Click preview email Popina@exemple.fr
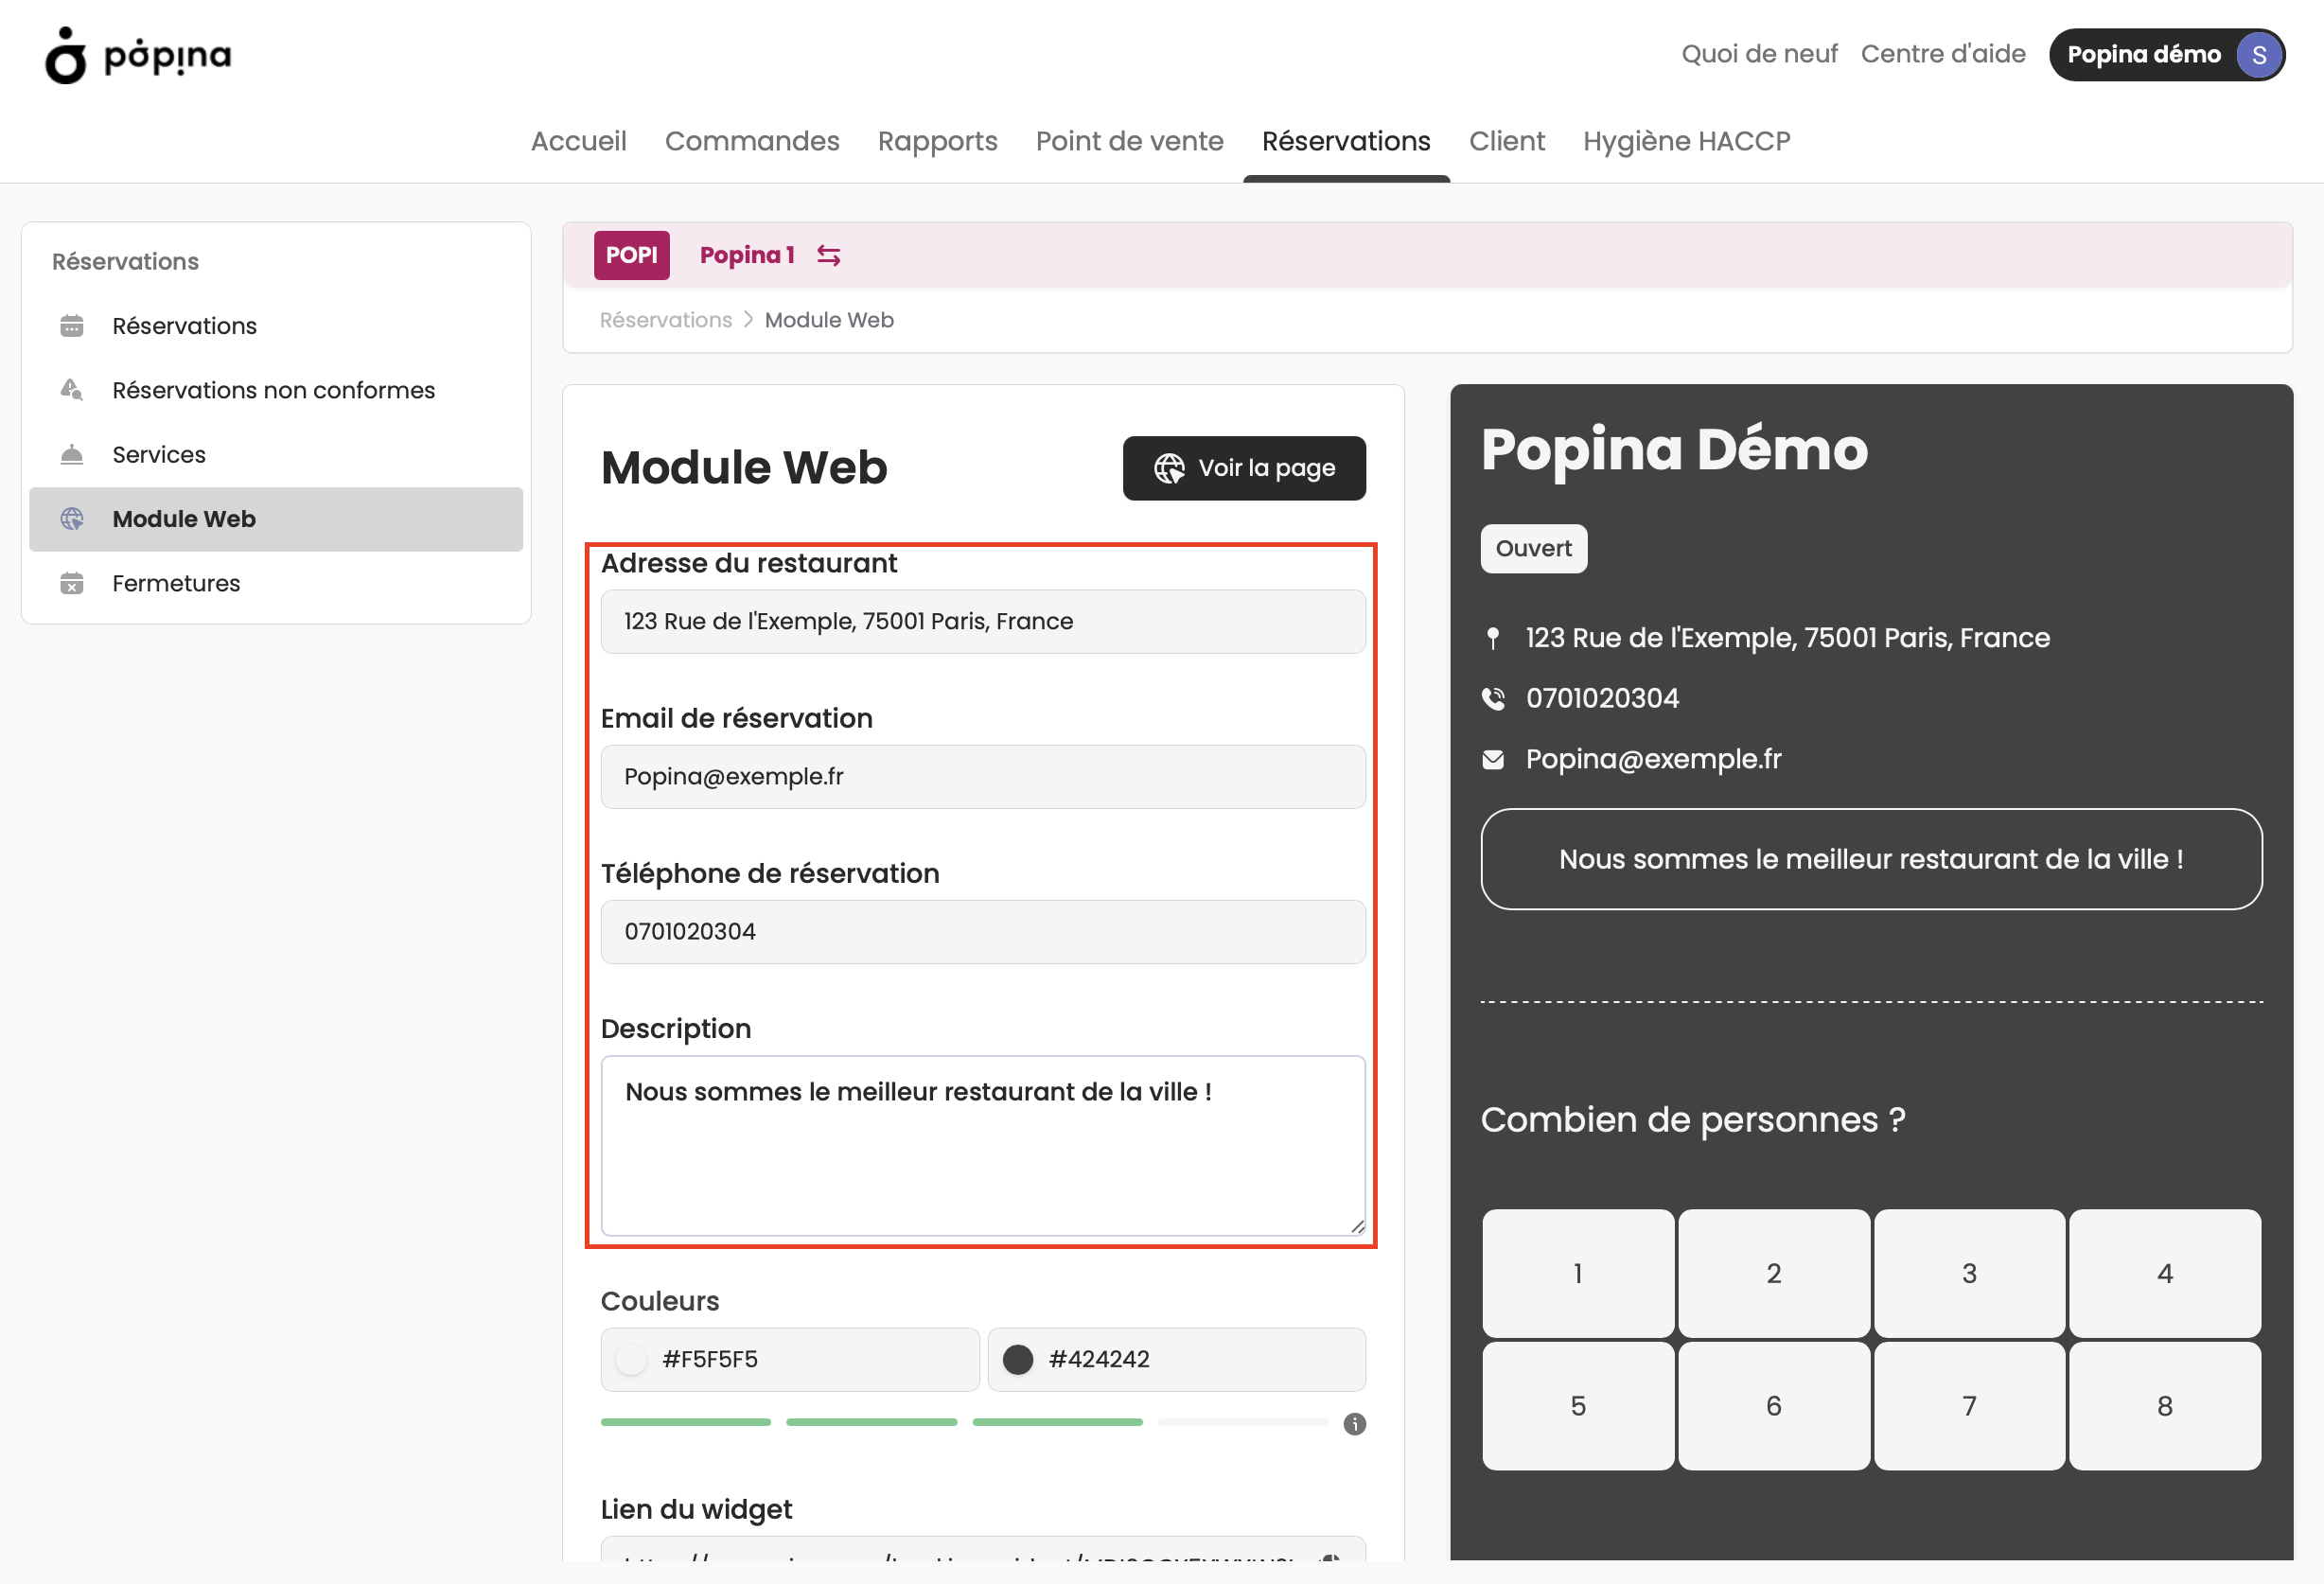Viewport: 2324px width, 1584px height. 1654,760
